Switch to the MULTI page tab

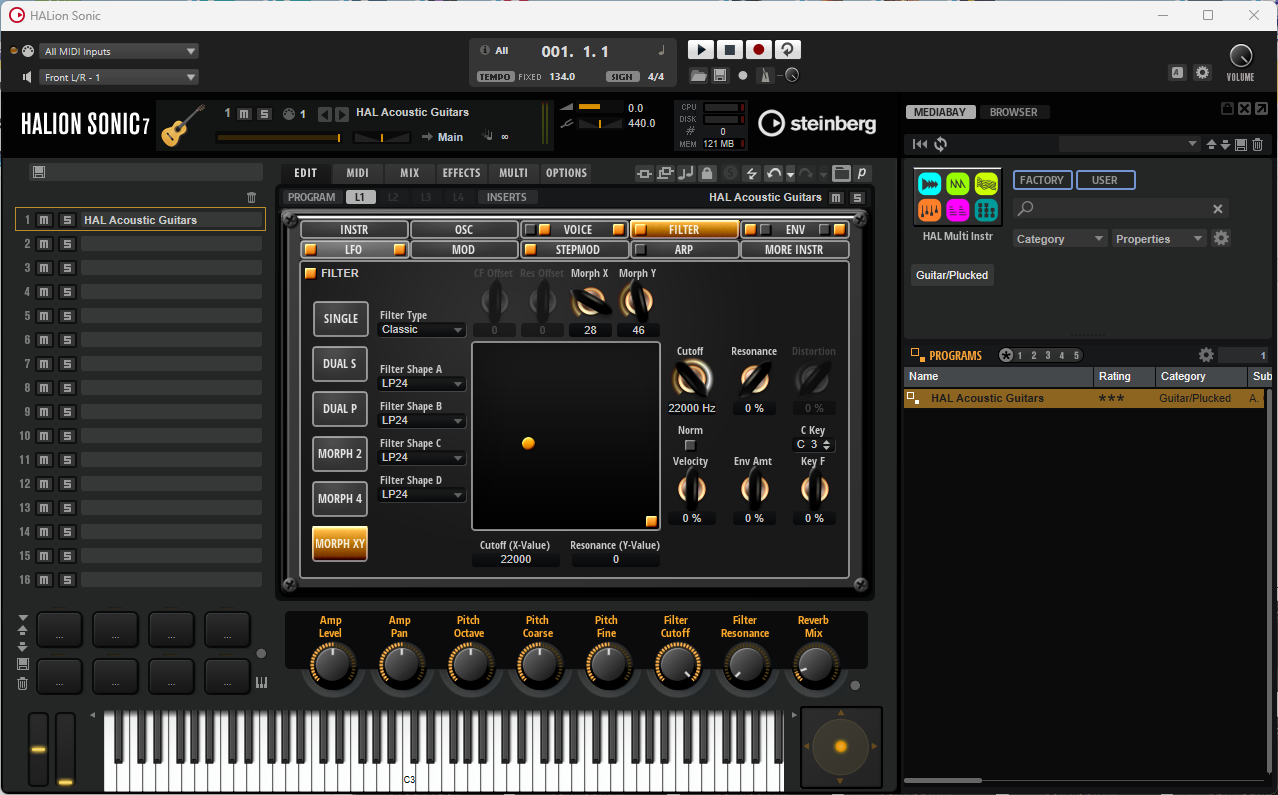coord(514,173)
